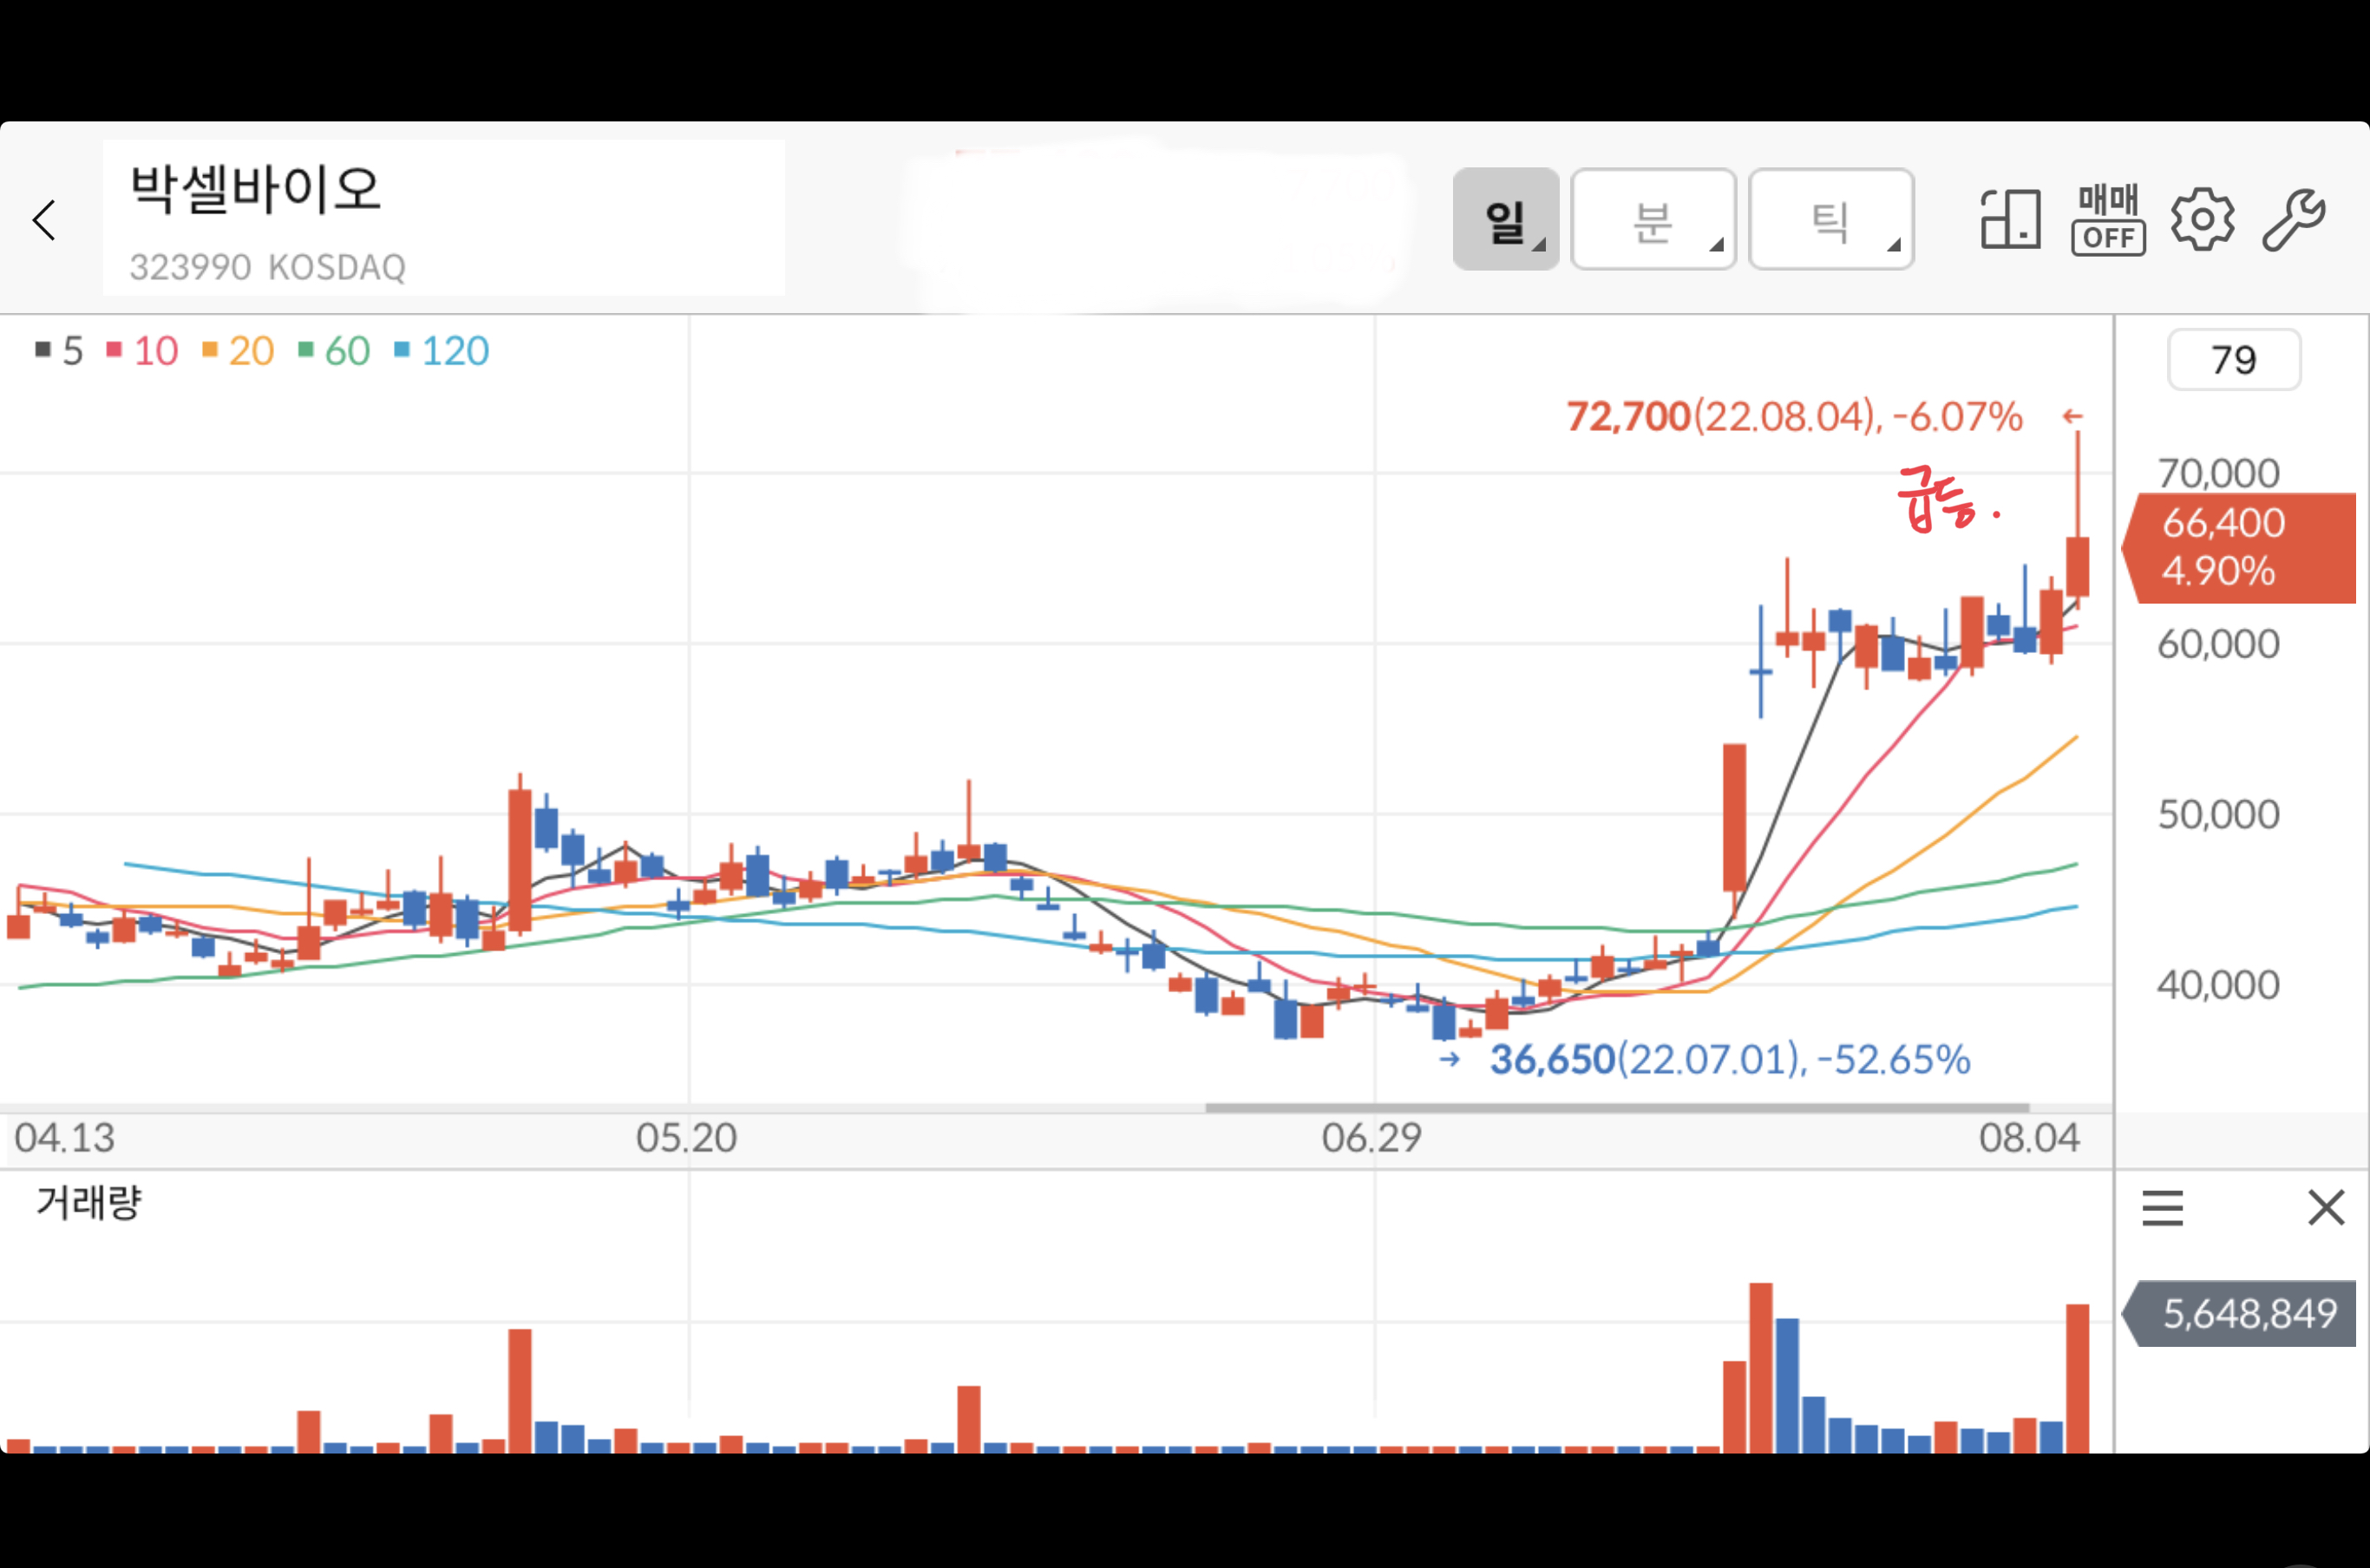Image resolution: width=2370 pixels, height=1568 pixels.
Task: Click the 72,700 high price label
Action: 1794,416
